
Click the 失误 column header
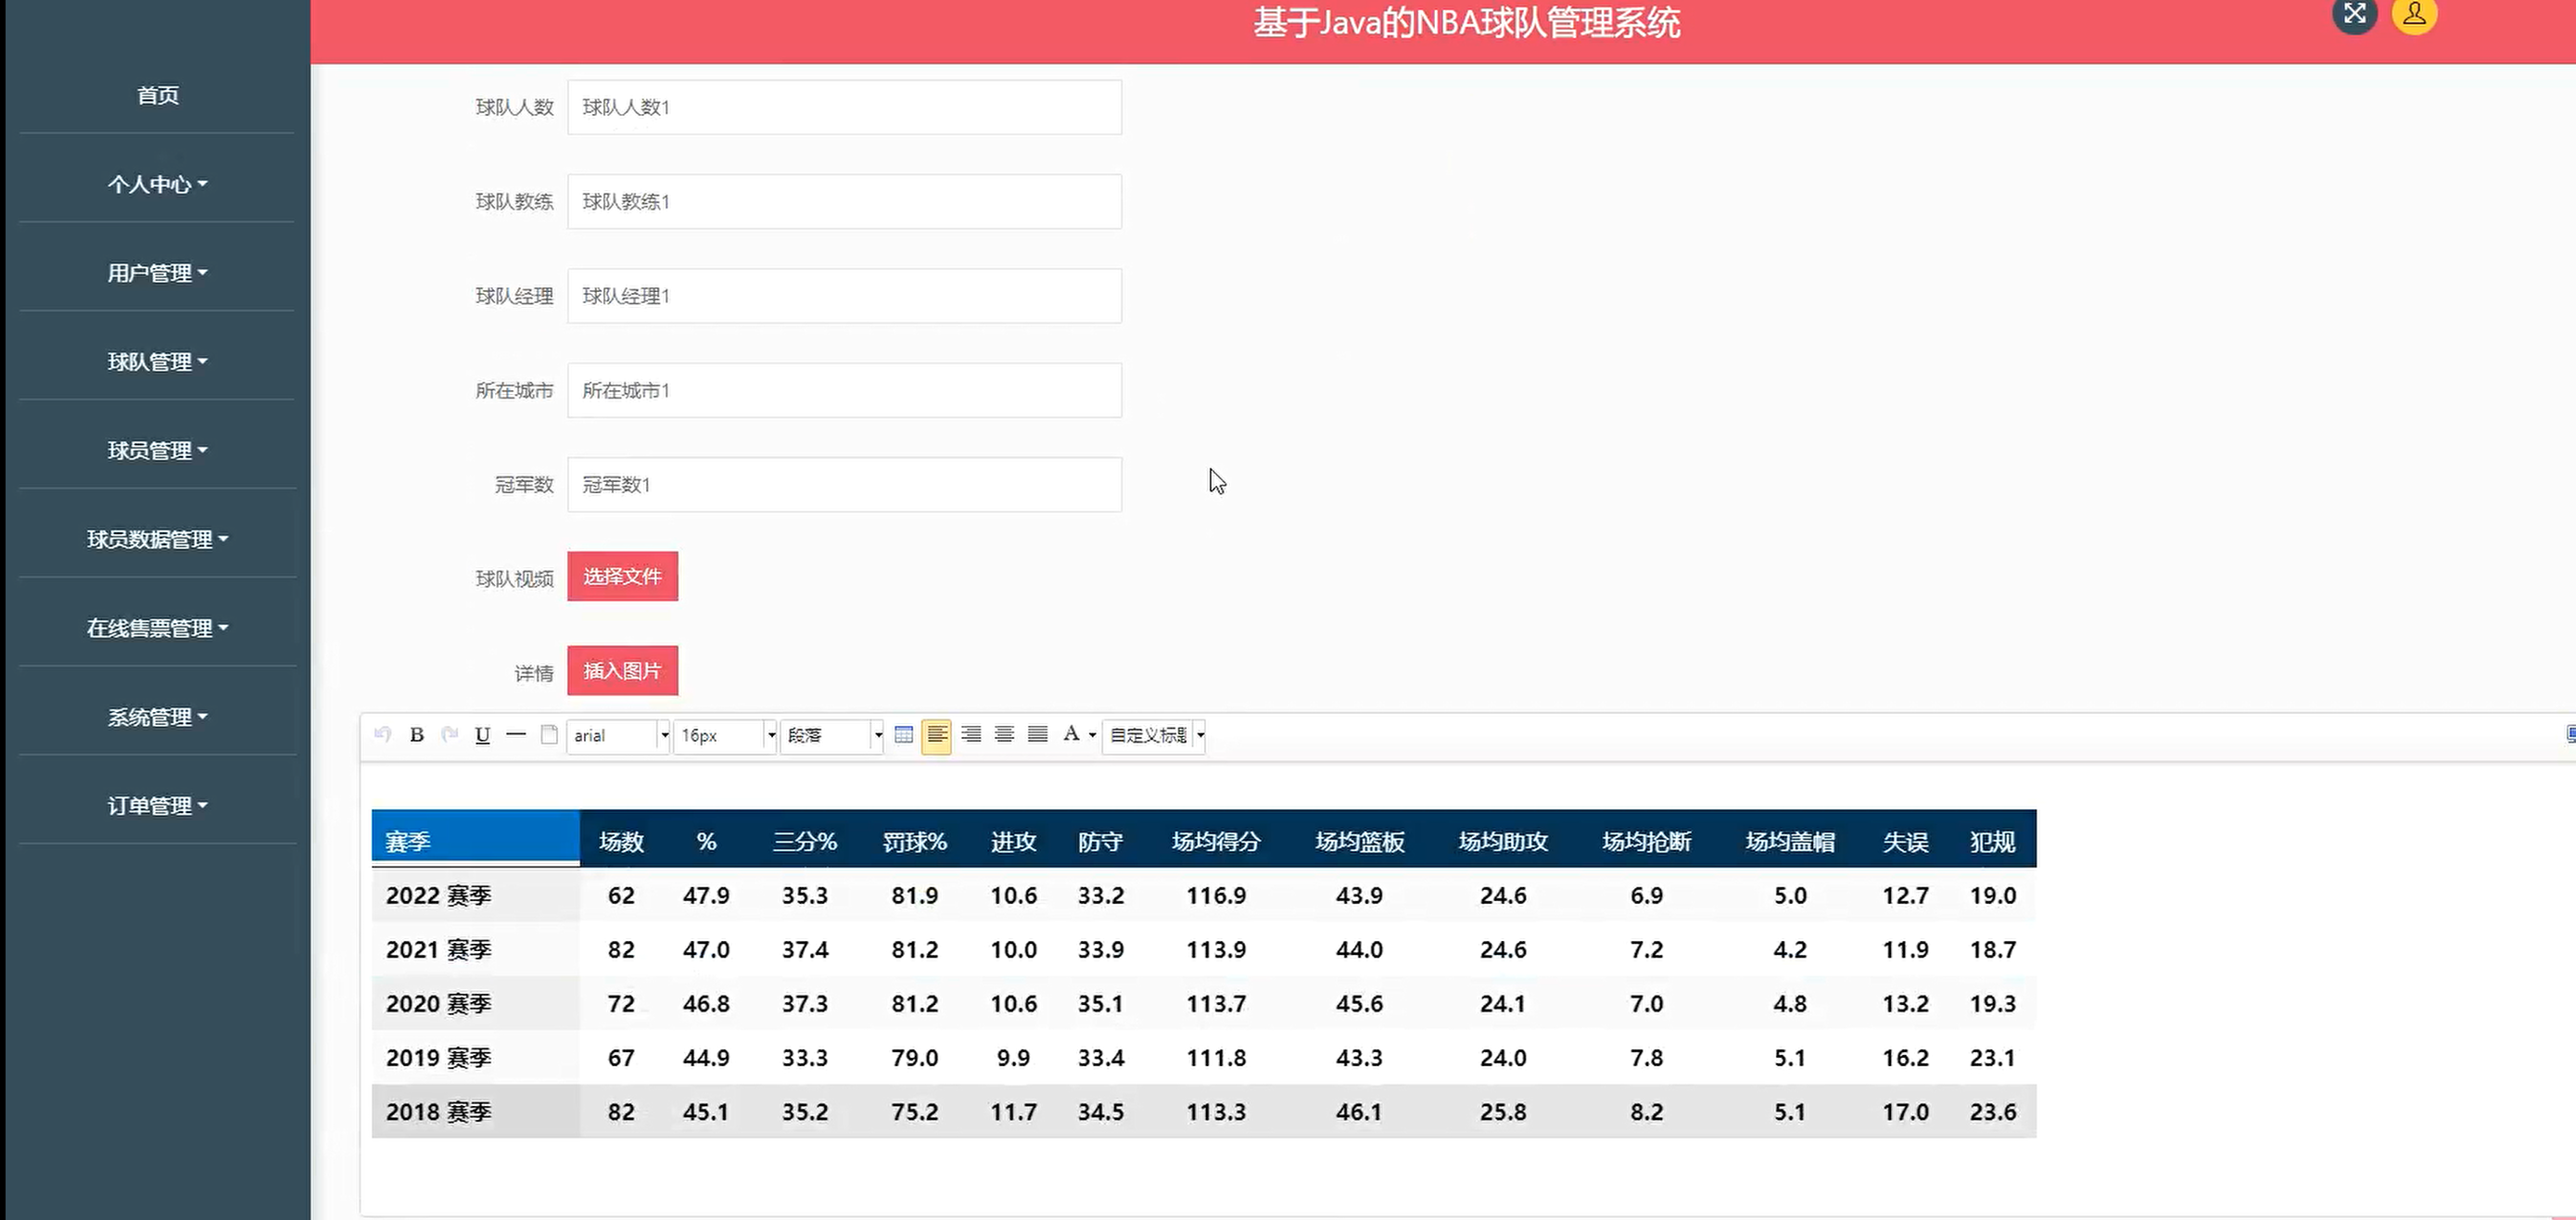point(1905,842)
